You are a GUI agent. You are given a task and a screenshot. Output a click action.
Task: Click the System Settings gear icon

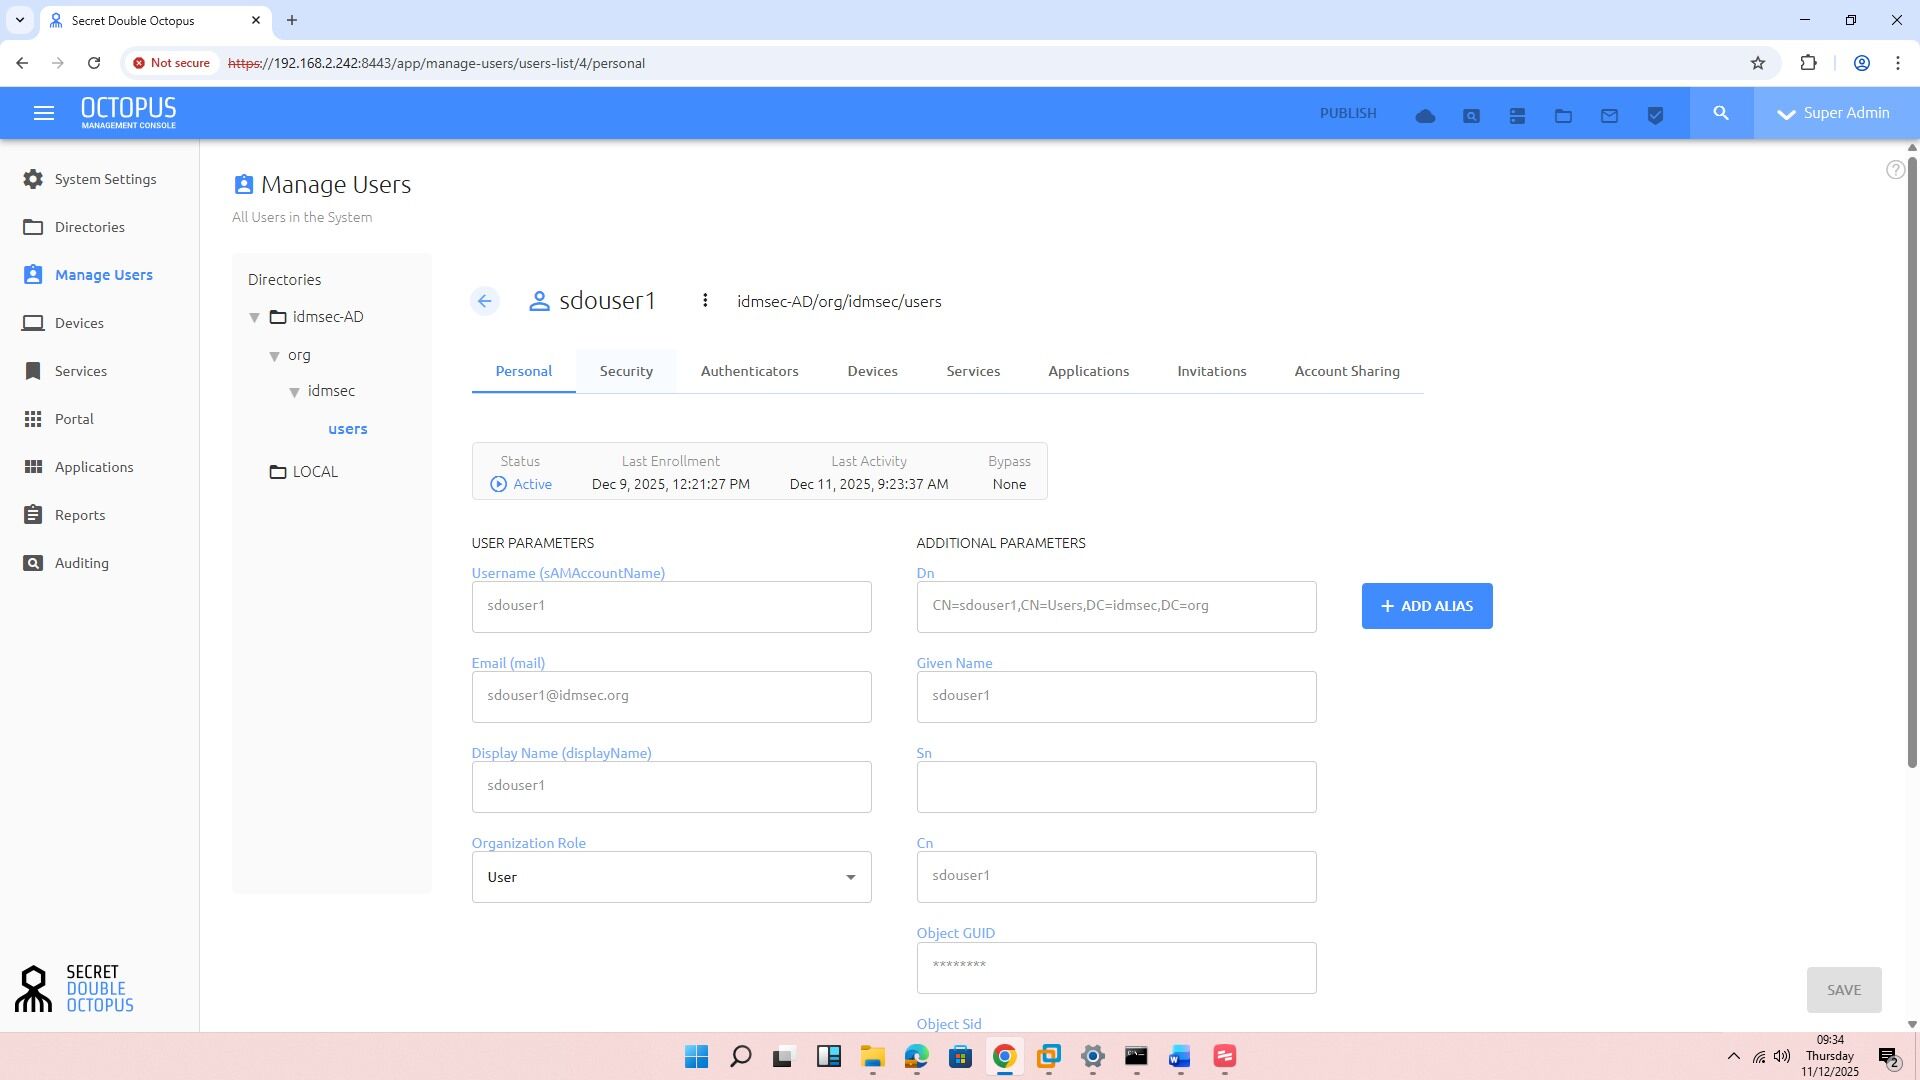(33, 179)
